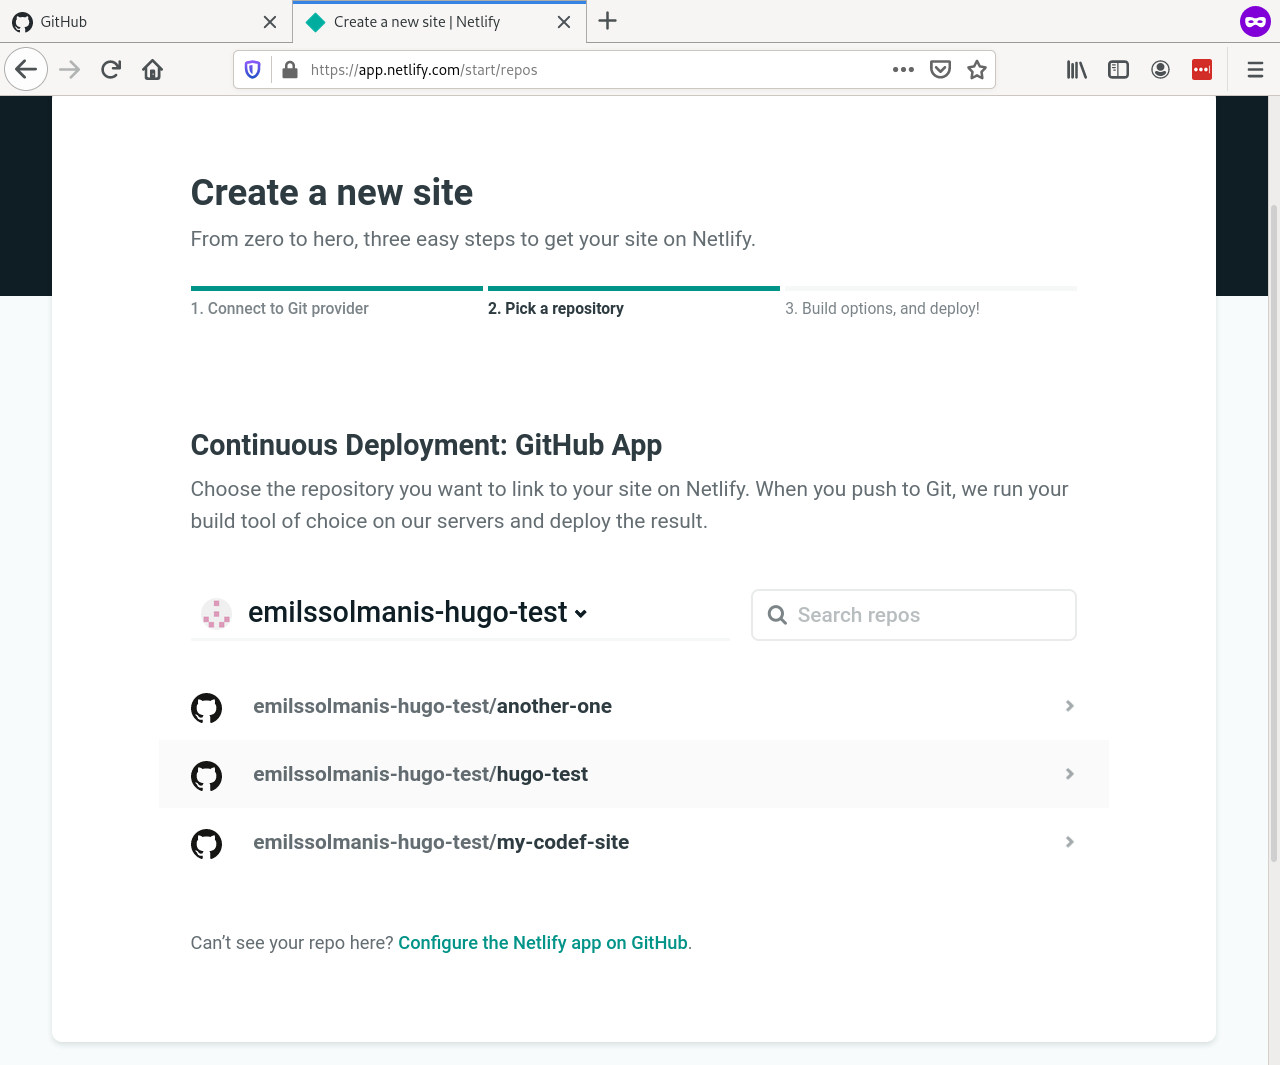The height and width of the screenshot is (1065, 1280).
Task: Open the browser home page icon
Action: [x=153, y=69]
